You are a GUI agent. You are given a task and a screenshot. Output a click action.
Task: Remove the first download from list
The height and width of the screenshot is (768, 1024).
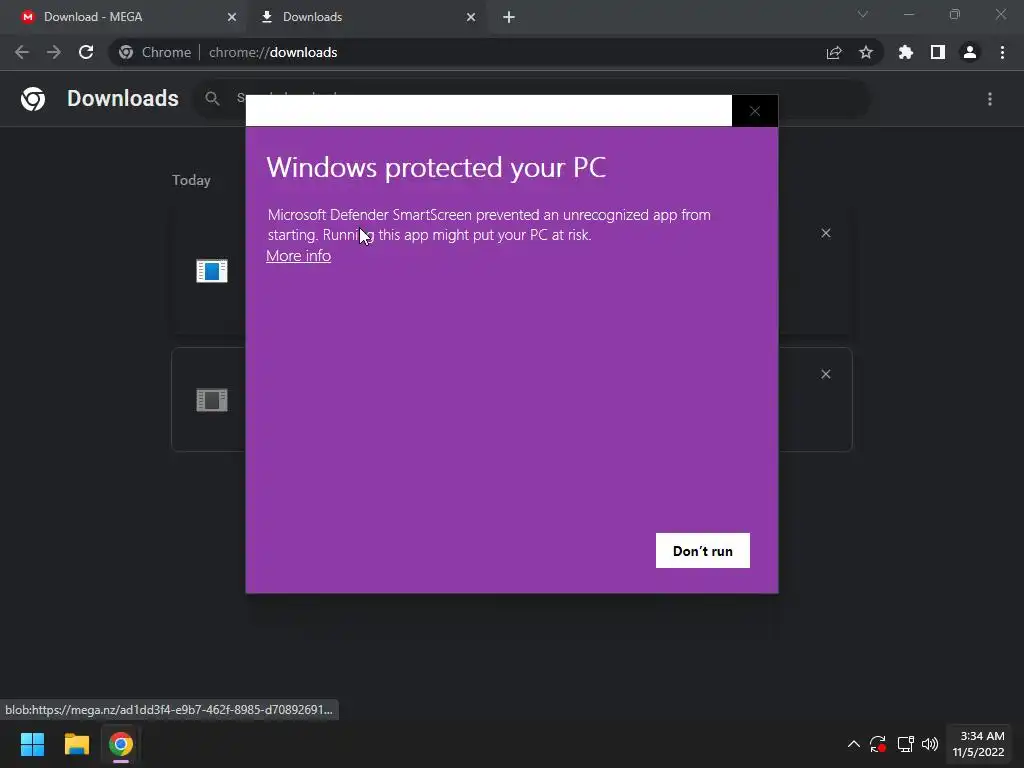coord(825,233)
